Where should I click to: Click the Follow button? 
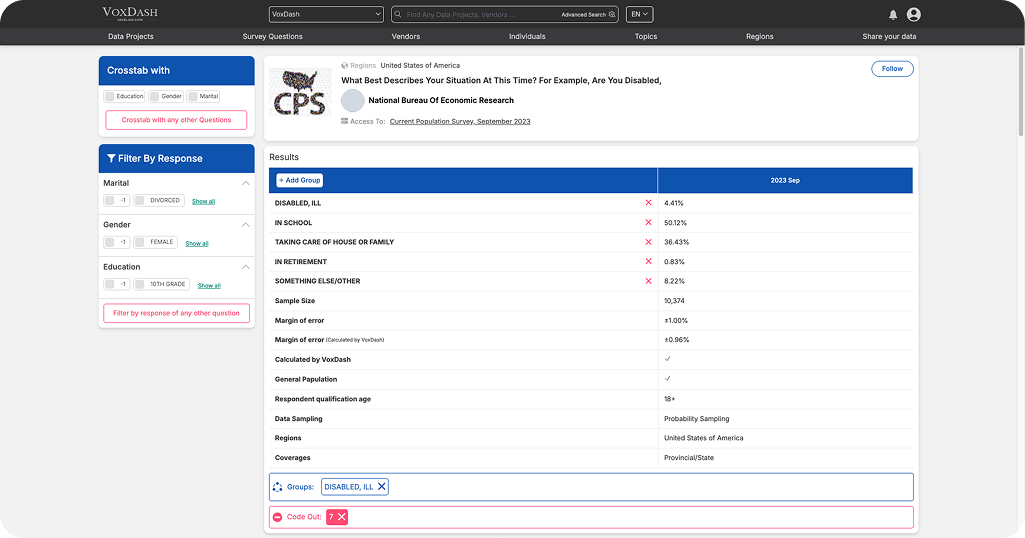(892, 69)
